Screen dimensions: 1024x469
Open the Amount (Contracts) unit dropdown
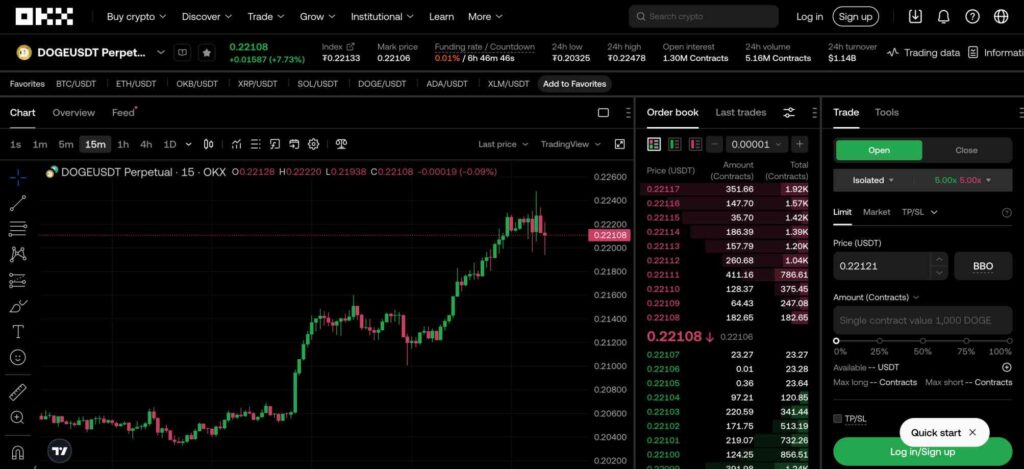tap(876, 297)
